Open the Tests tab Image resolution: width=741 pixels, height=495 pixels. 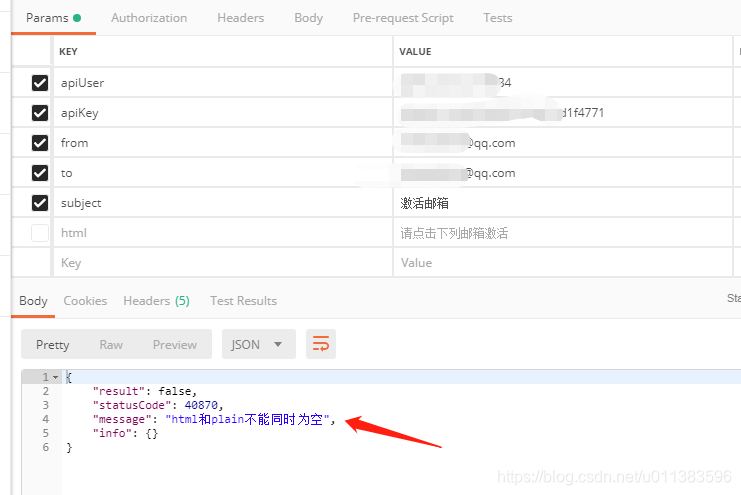tap(498, 18)
